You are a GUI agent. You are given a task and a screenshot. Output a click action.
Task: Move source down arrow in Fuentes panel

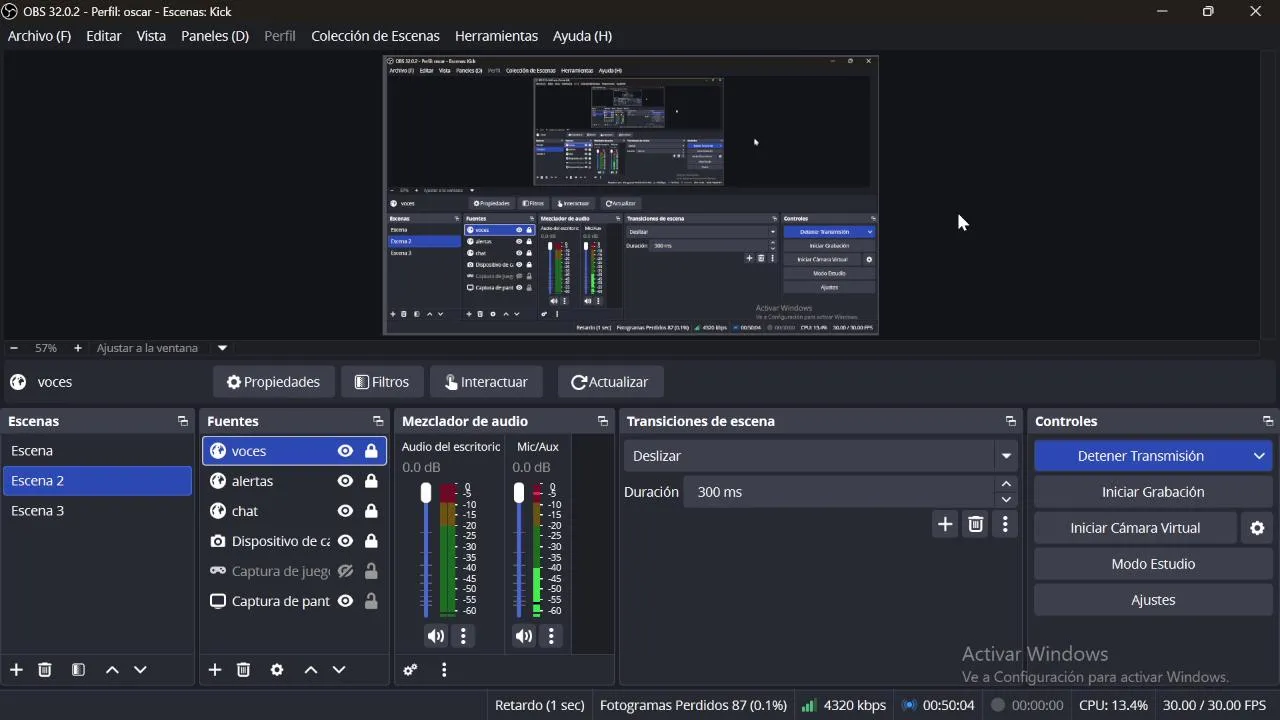(339, 670)
